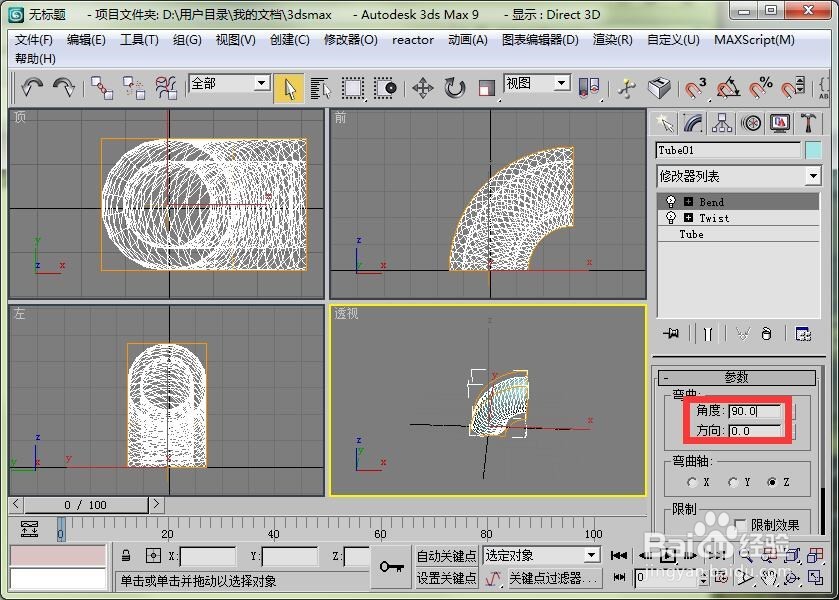Toggle the Twist modifier light bulb
Image resolution: width=839 pixels, height=600 pixels.
point(671,217)
